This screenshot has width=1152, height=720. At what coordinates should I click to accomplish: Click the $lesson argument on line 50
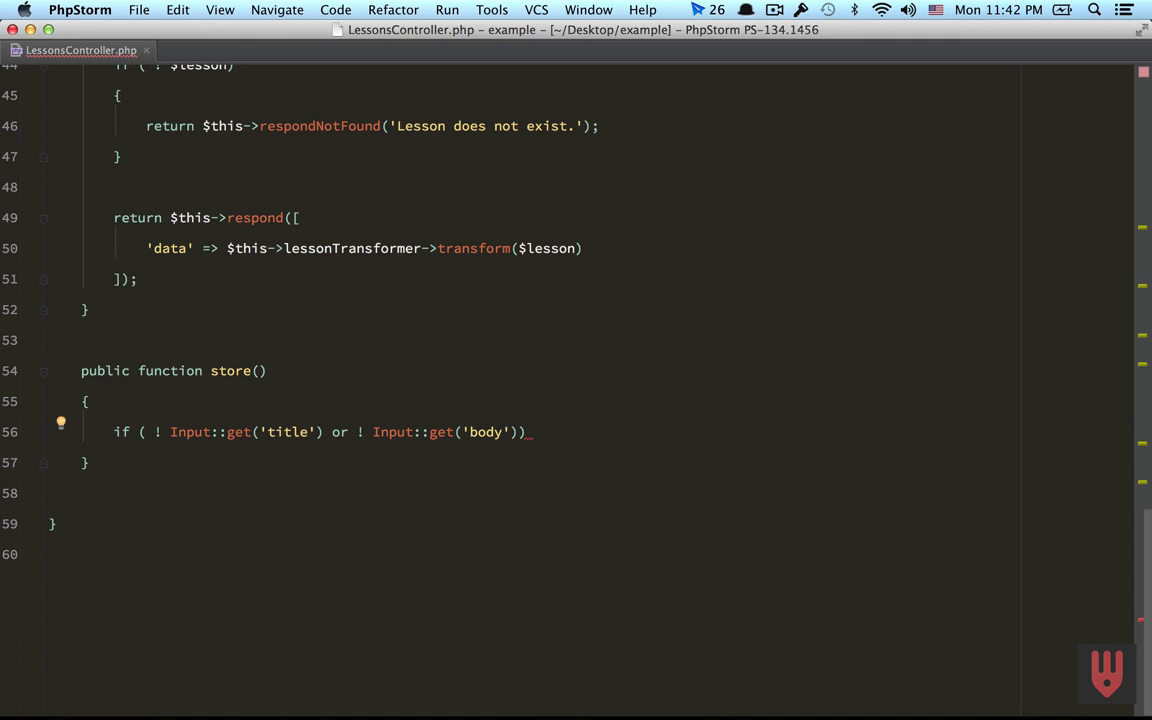point(547,248)
